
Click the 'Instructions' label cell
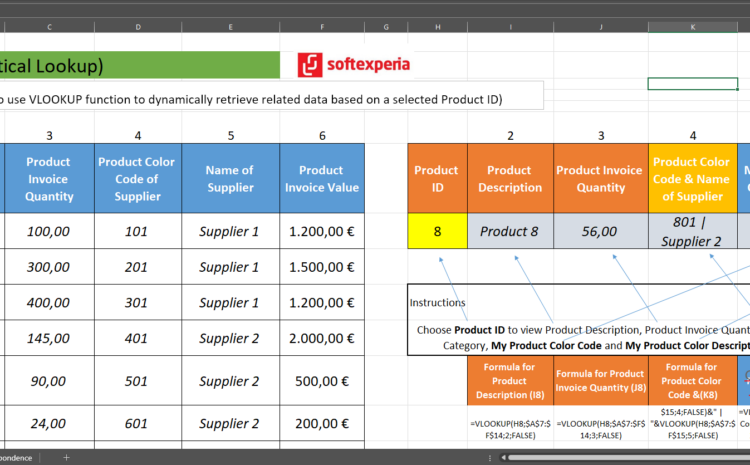pos(437,302)
